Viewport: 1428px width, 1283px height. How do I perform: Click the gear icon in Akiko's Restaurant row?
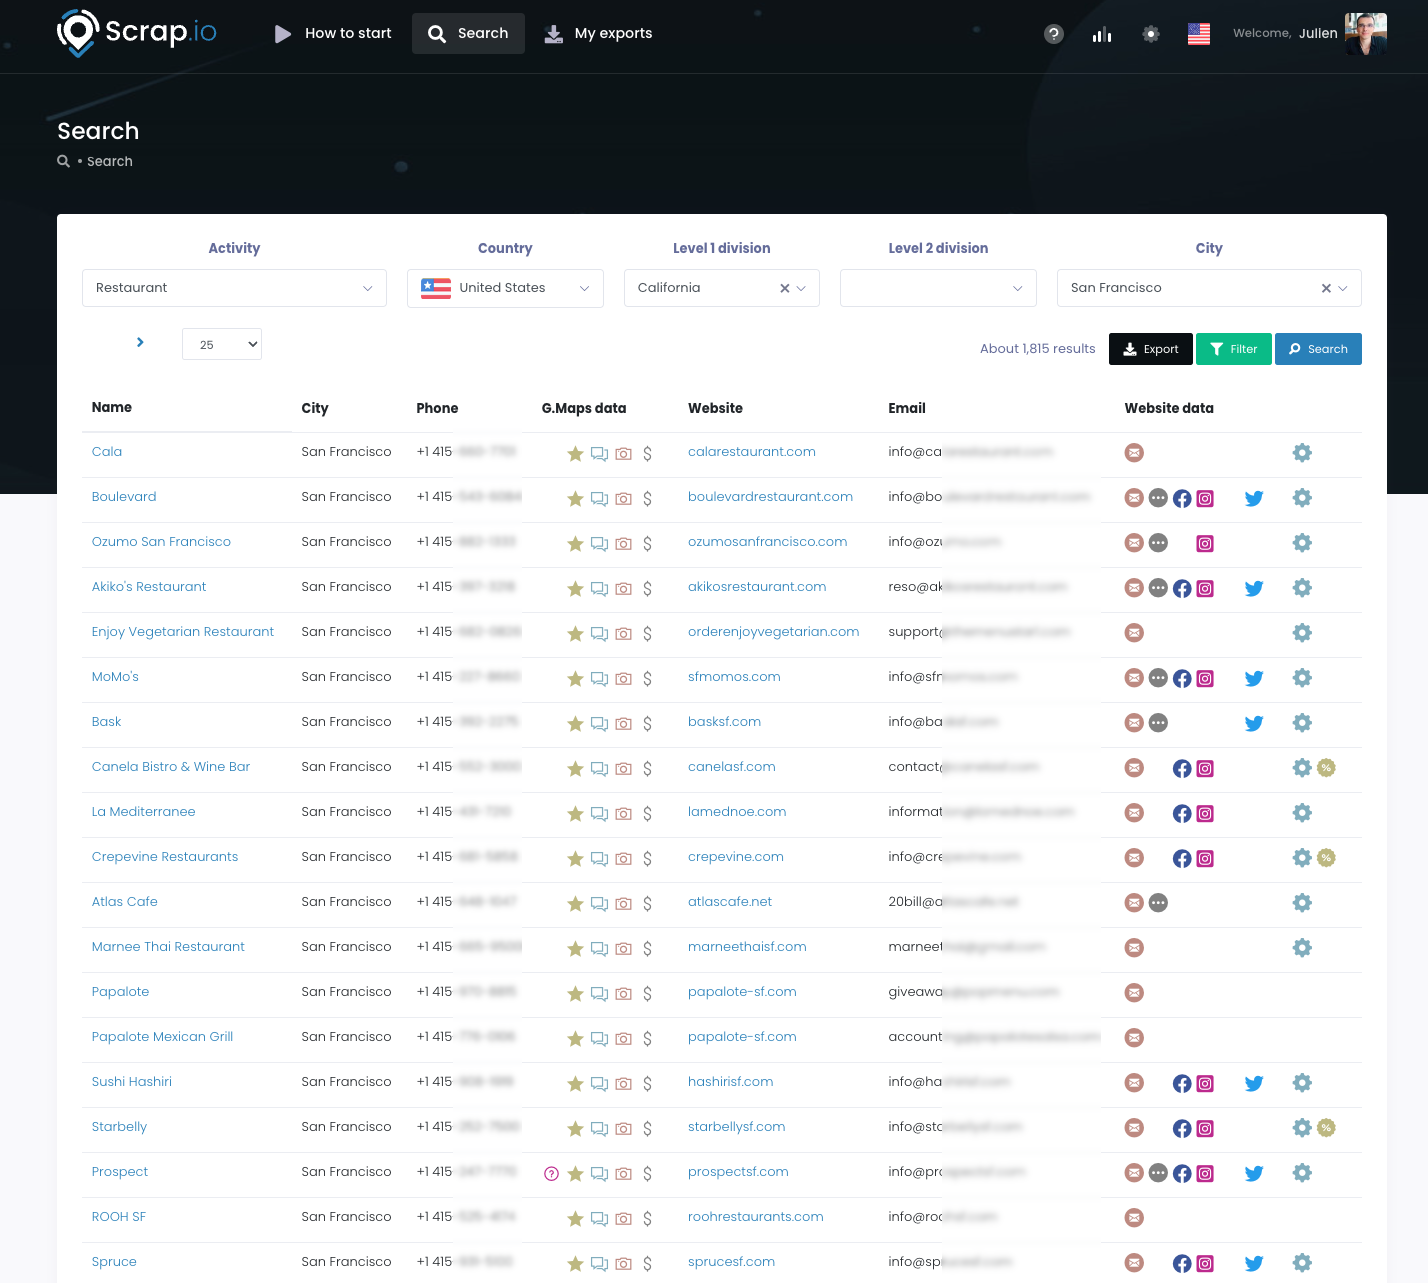point(1302,588)
